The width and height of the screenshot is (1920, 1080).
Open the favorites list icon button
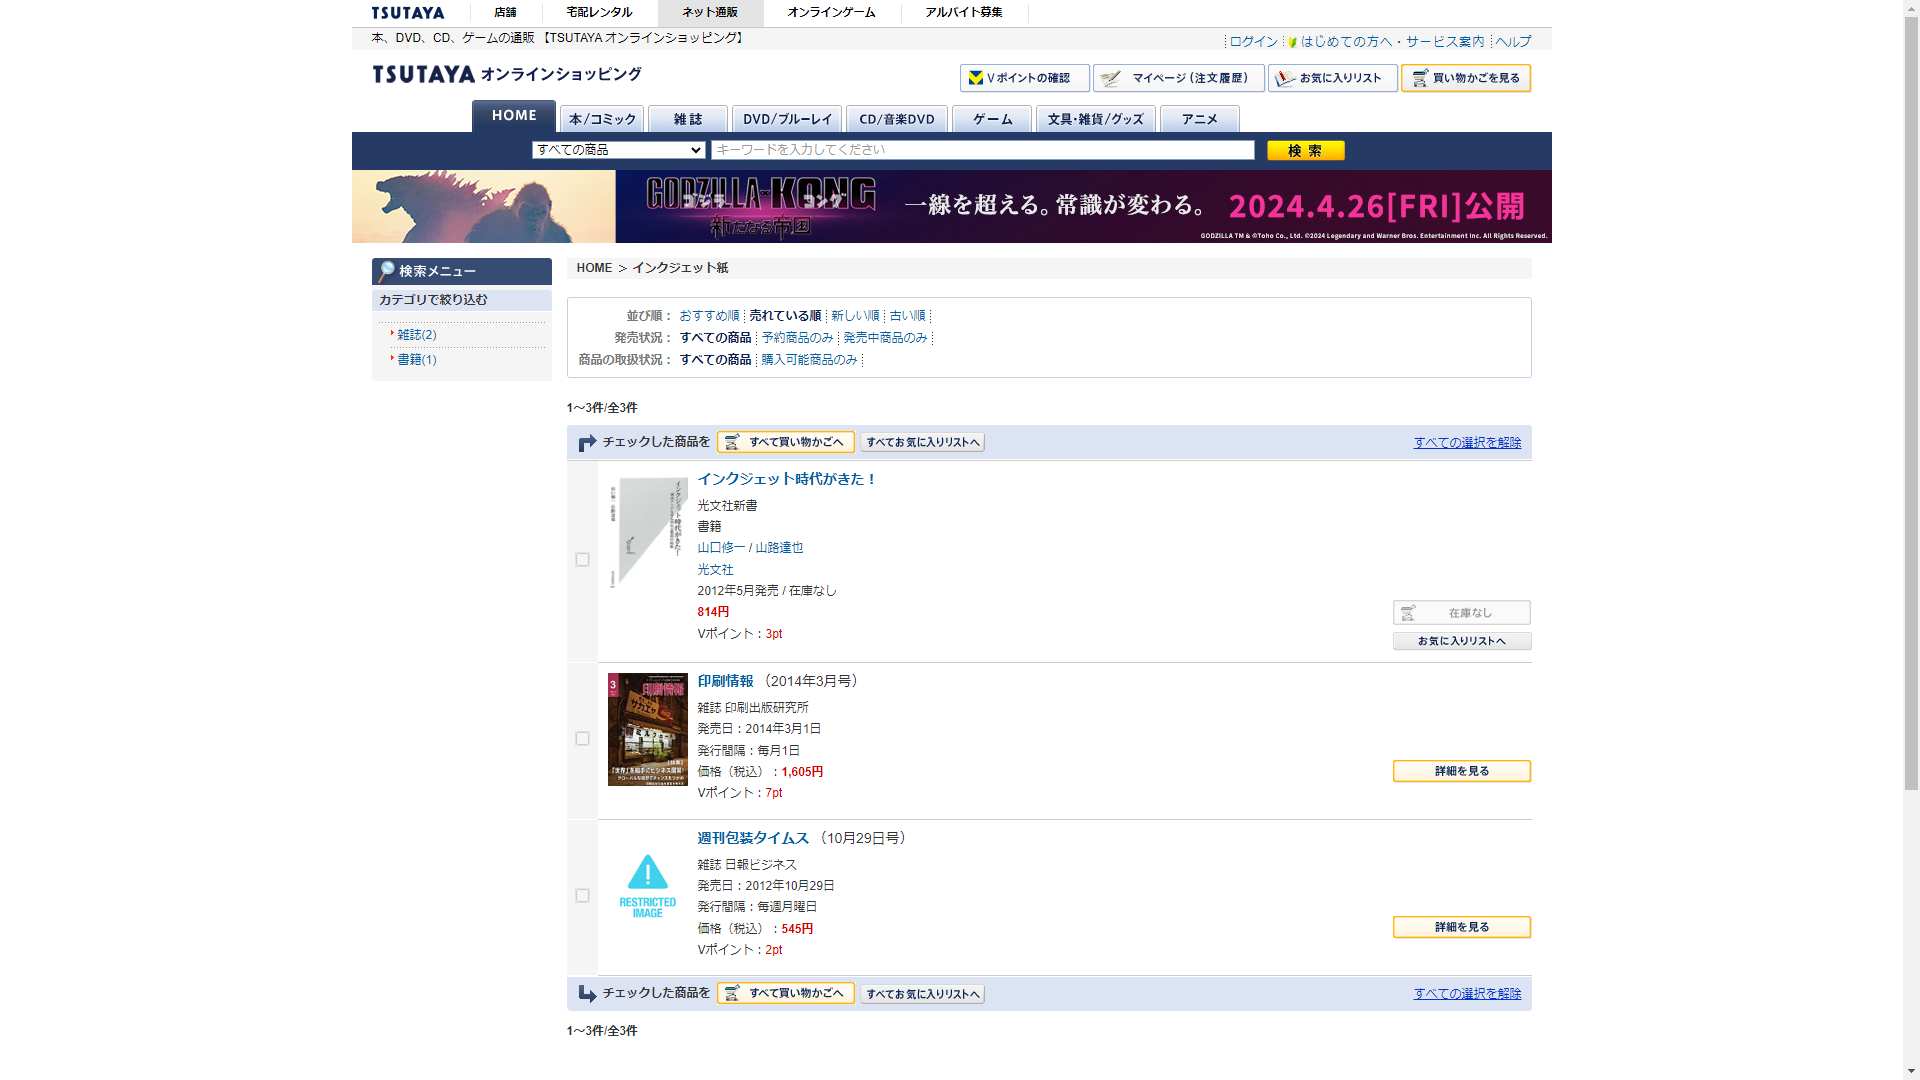point(1285,78)
